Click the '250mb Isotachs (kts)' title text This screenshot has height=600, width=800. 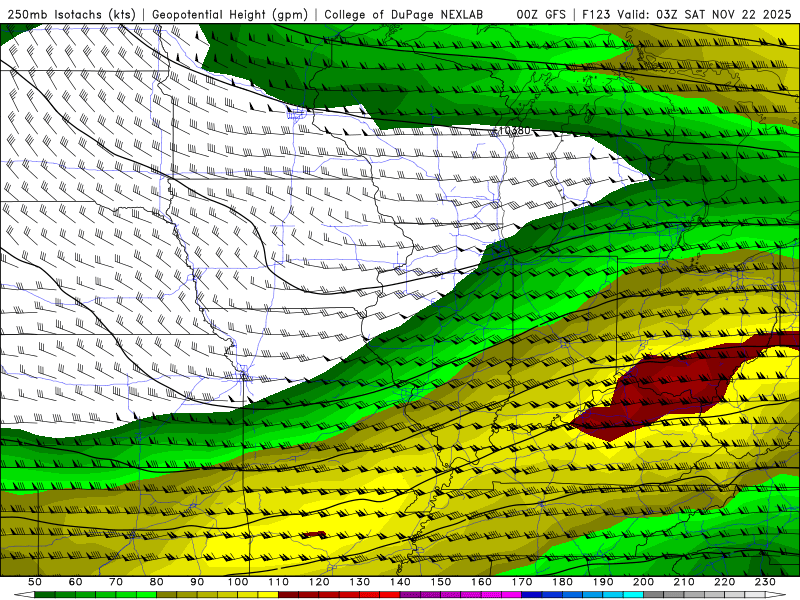[x=72, y=14]
